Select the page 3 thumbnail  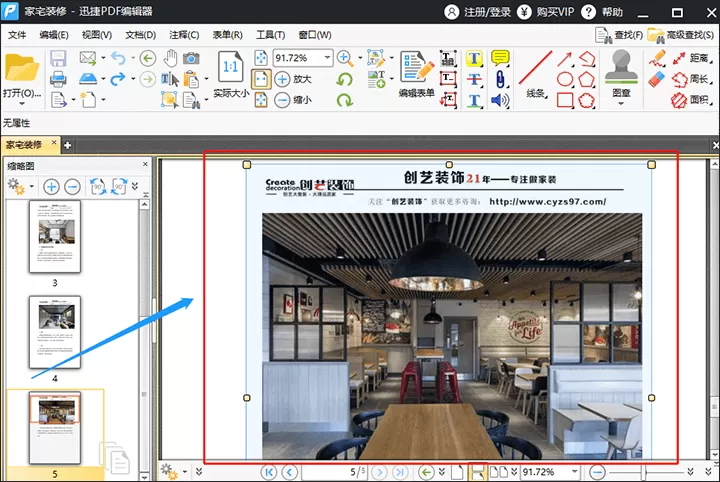[55, 237]
